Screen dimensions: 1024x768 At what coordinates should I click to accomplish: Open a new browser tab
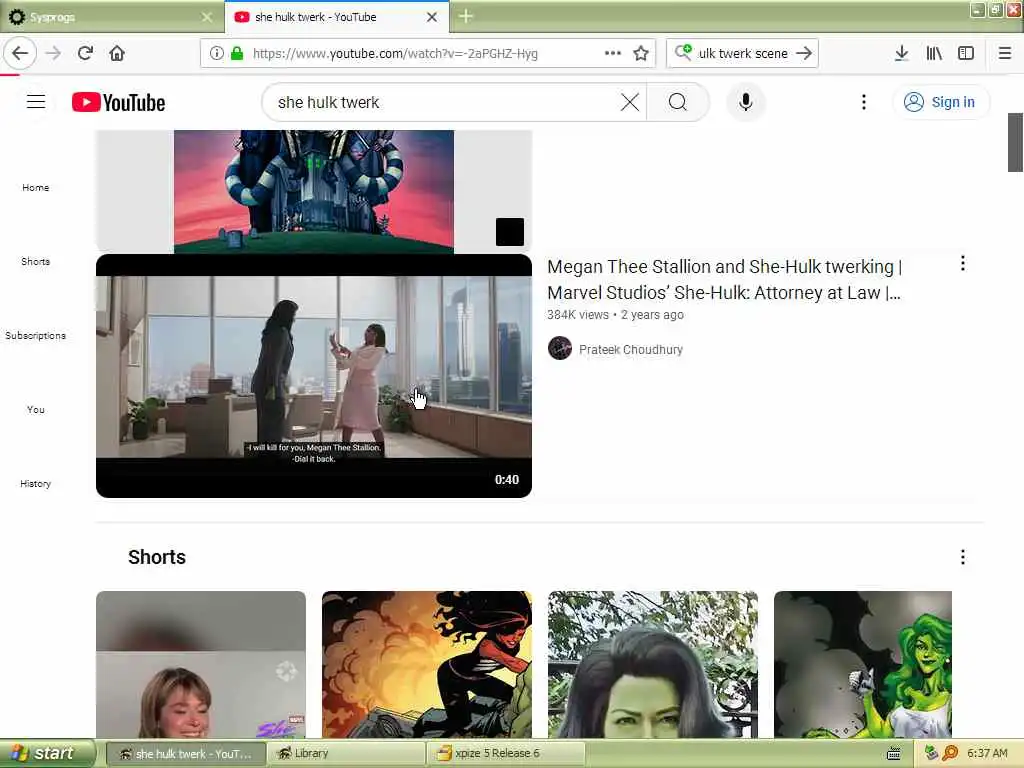coord(466,16)
